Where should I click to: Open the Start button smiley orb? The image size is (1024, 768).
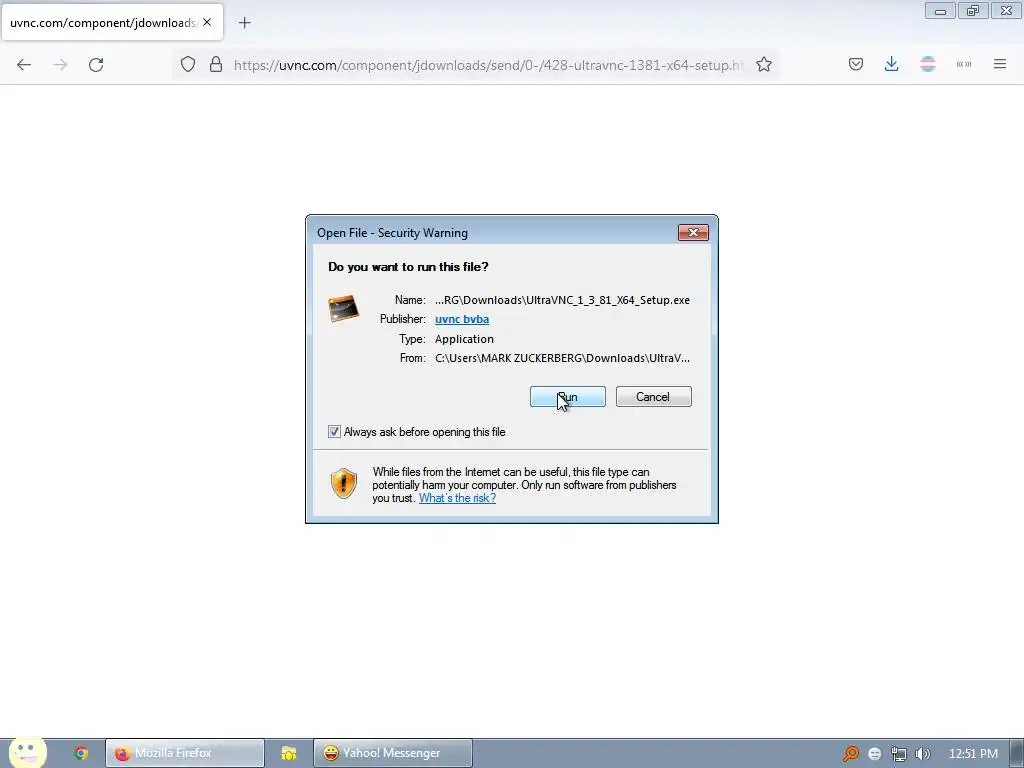pos(27,753)
